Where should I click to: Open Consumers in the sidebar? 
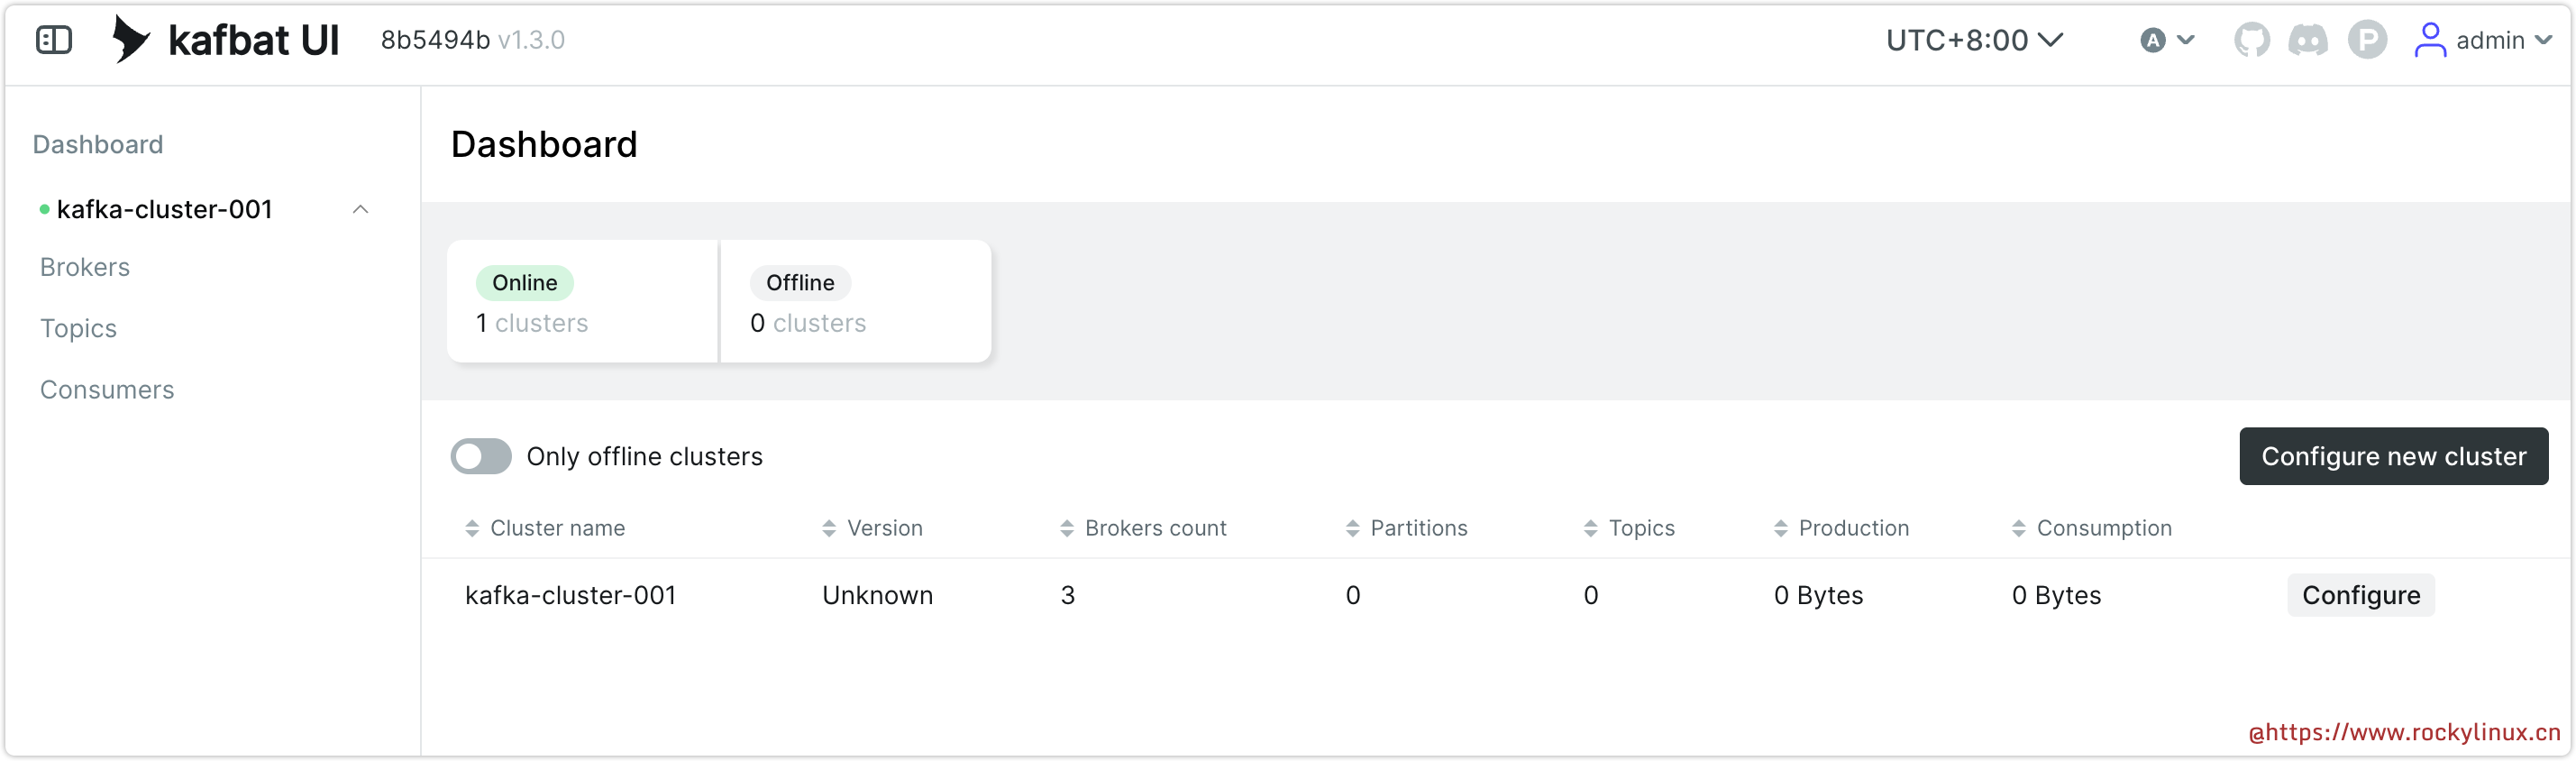(x=107, y=389)
